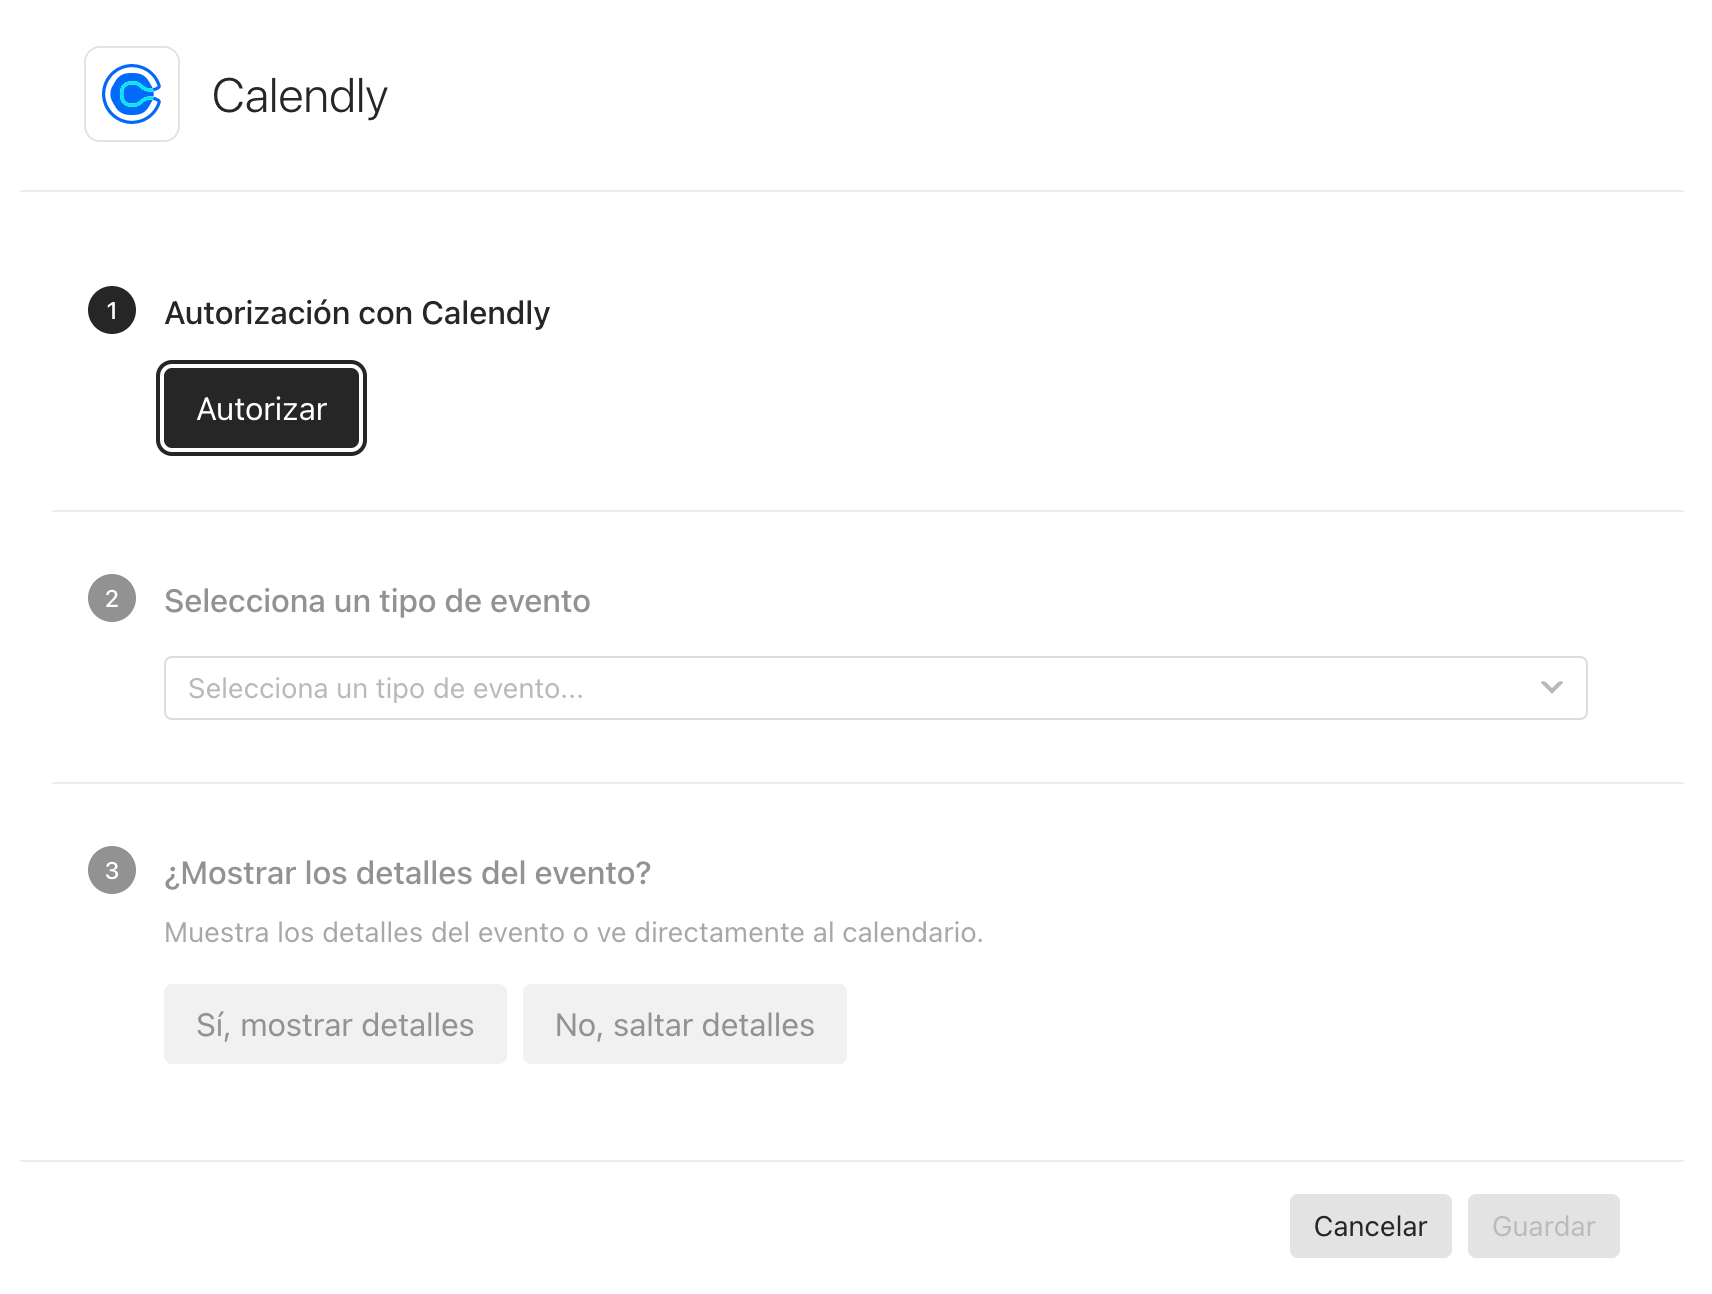Click the dropdown chevron arrow
This screenshot has height=1294, width=1712.
pos(1551,687)
